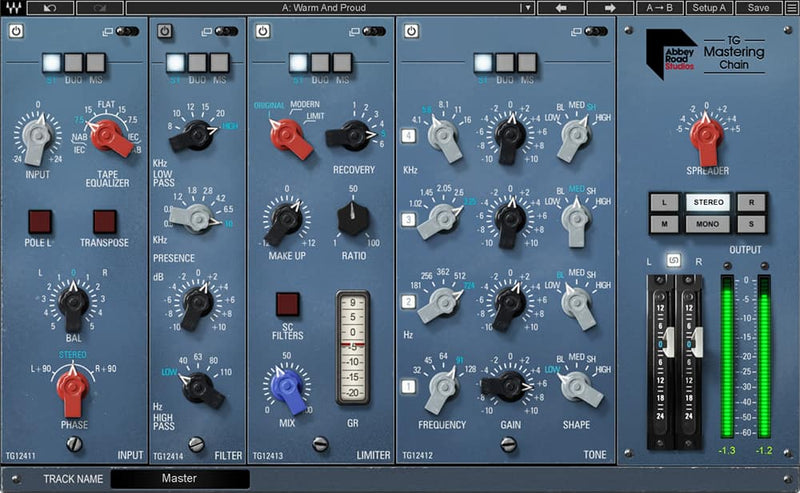Image resolution: width=800 pixels, height=493 pixels.
Task: Enable the POLE L switch
Action: tap(39, 222)
